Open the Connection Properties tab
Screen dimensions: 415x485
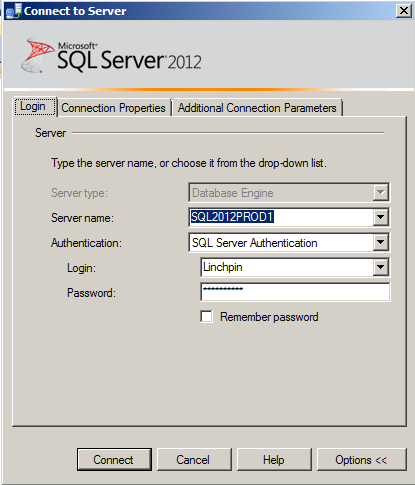click(113, 108)
